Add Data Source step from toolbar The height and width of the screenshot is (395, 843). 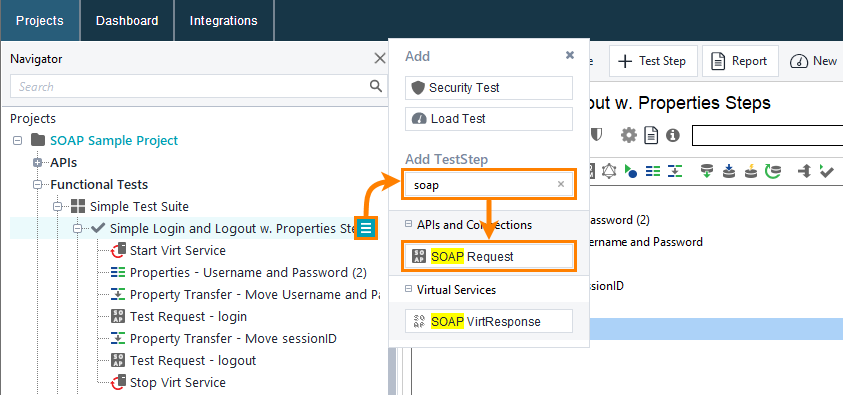click(x=707, y=171)
